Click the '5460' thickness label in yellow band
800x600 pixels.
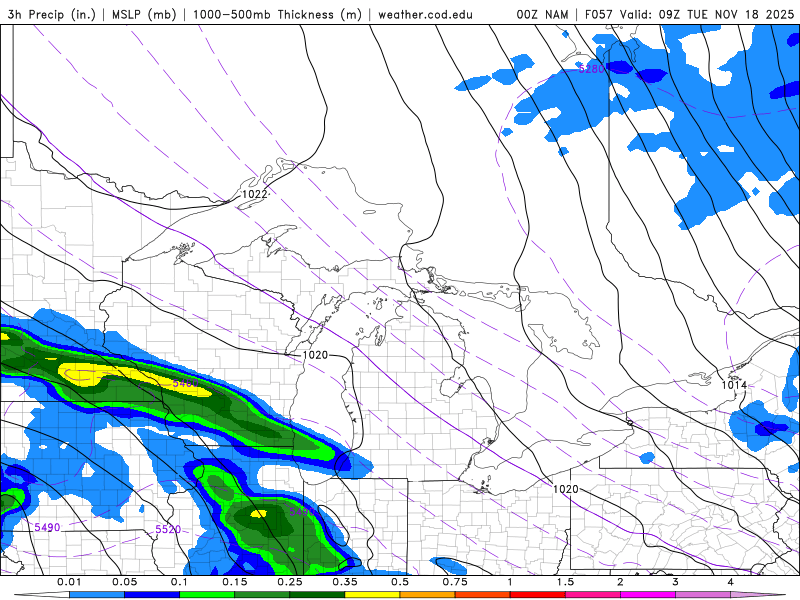coord(185,383)
